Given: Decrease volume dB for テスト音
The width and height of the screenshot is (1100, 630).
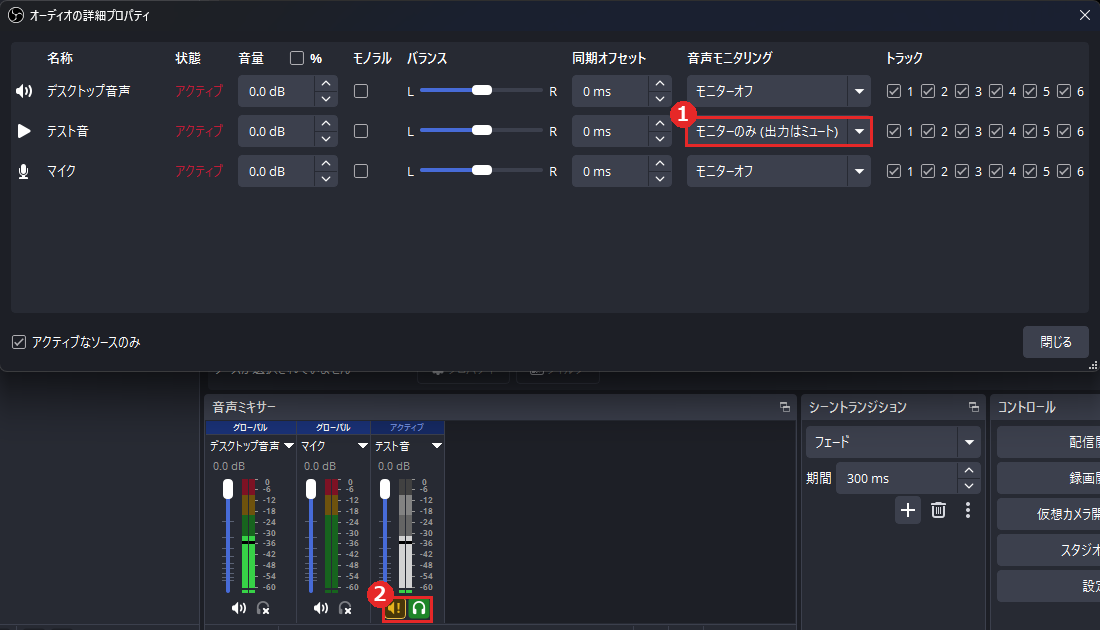Looking at the screenshot, I should pyautogui.click(x=326, y=140).
